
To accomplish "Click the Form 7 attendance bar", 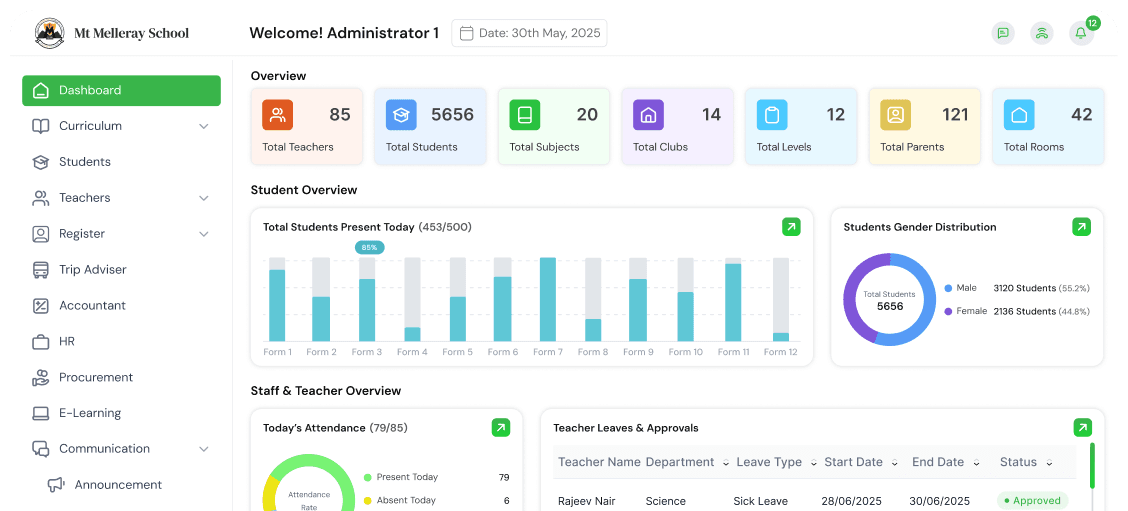I will click(548, 299).
